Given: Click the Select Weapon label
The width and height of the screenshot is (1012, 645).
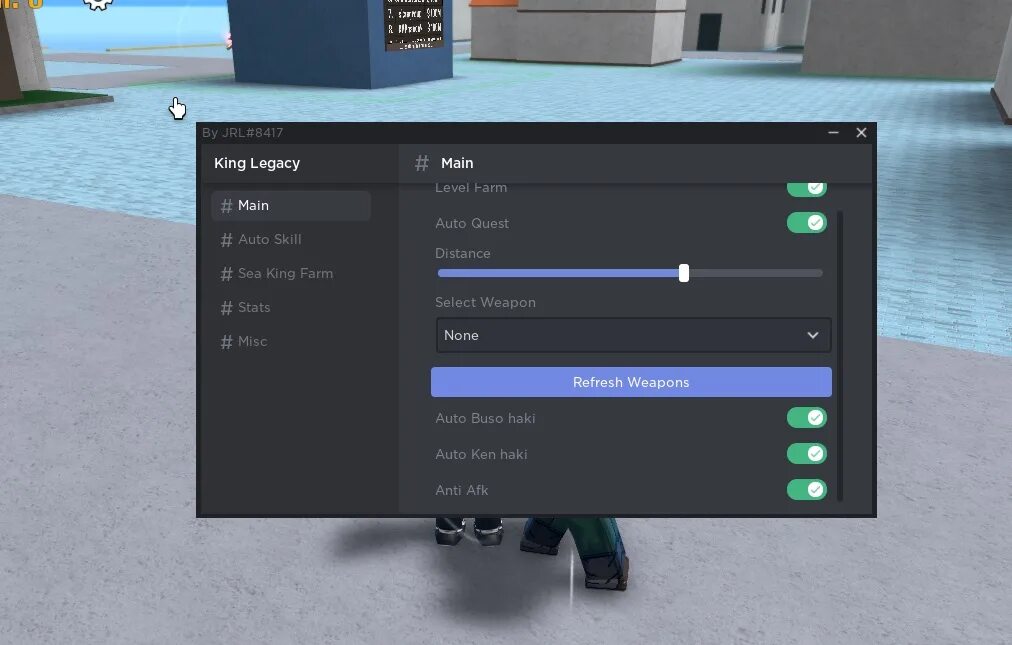Looking at the screenshot, I should pos(485,302).
